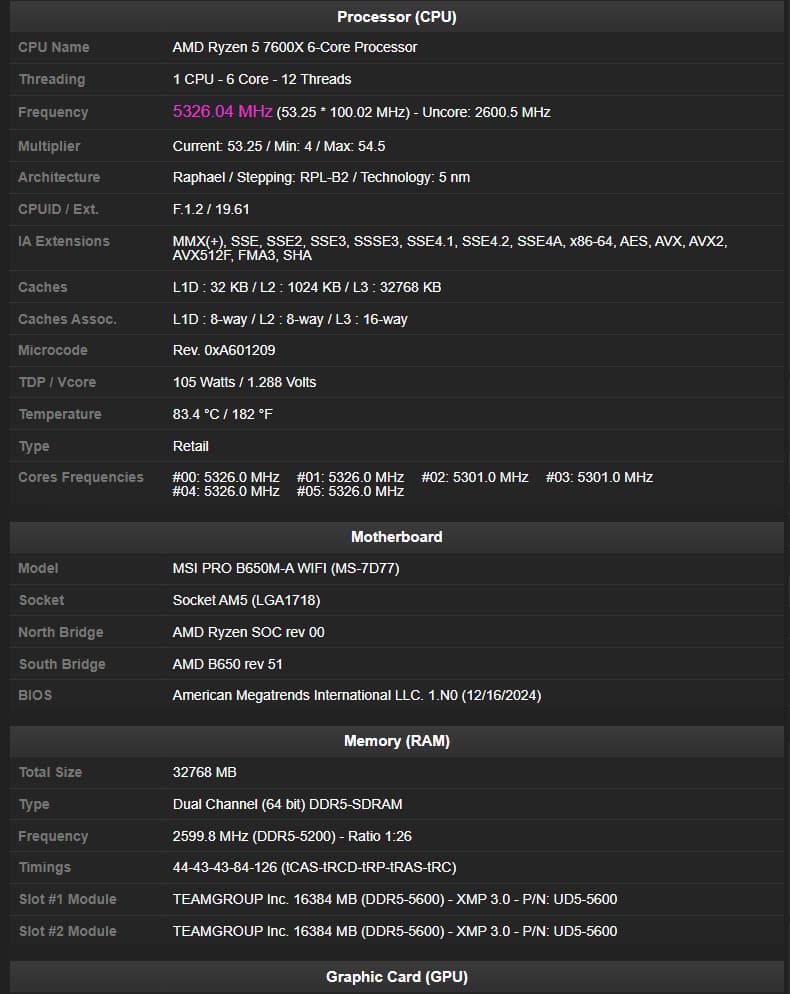Click the Cores Frequencies row label
Viewport: 790px width, 994px height.
tap(81, 477)
